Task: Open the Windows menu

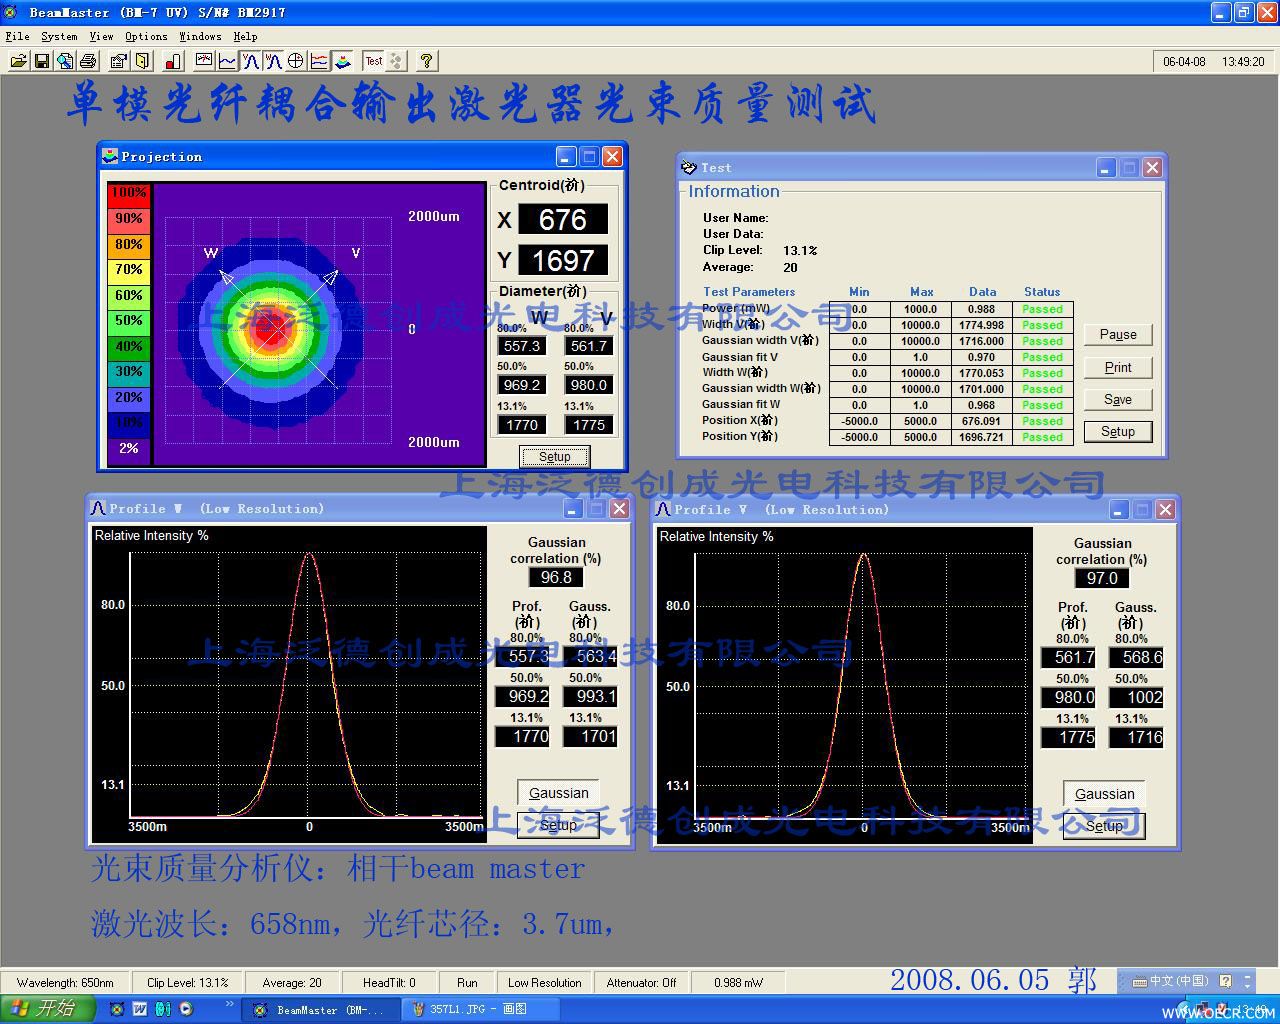Action: [x=200, y=36]
